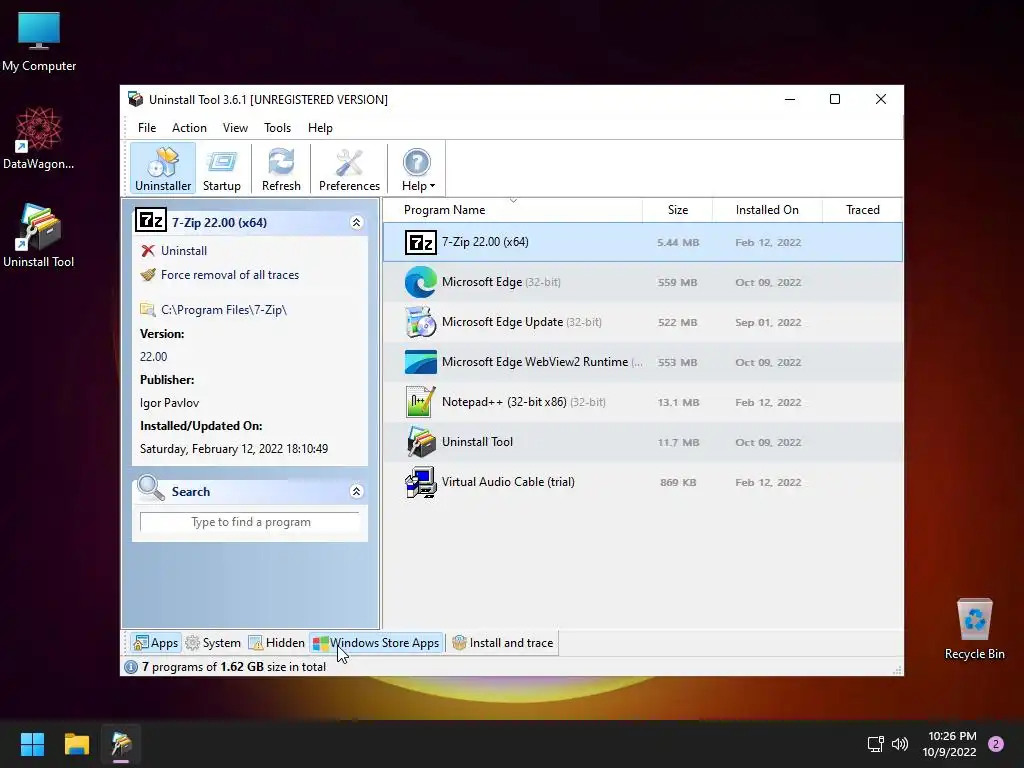The width and height of the screenshot is (1024, 768).
Task: Click the Uninstall Tool taskbar button
Action: (x=121, y=744)
